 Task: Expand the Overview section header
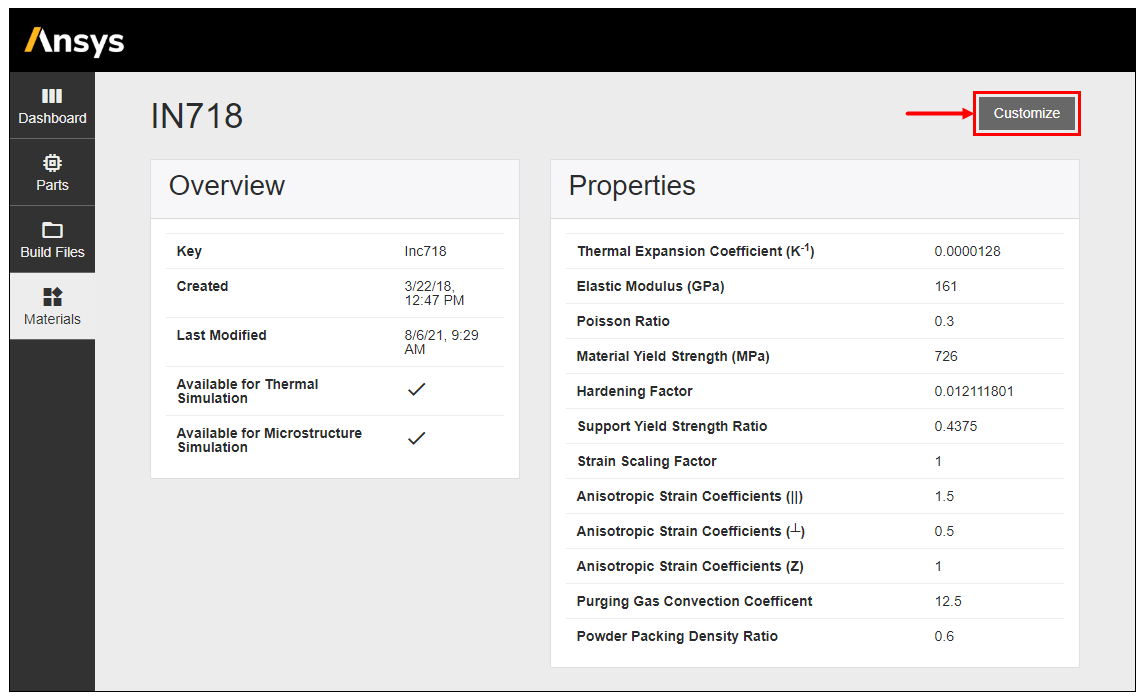tap(227, 186)
